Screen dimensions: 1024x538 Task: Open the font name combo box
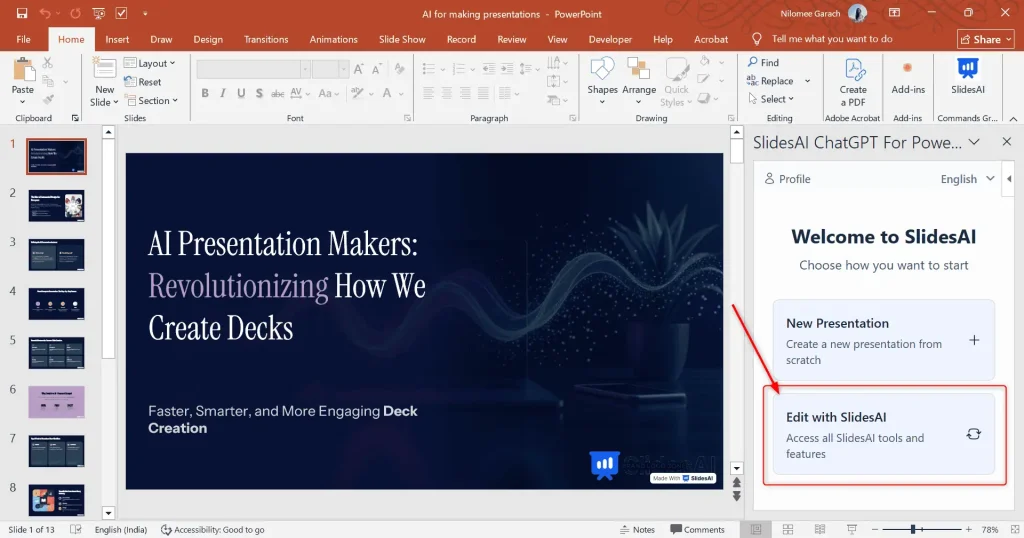[x=253, y=69]
